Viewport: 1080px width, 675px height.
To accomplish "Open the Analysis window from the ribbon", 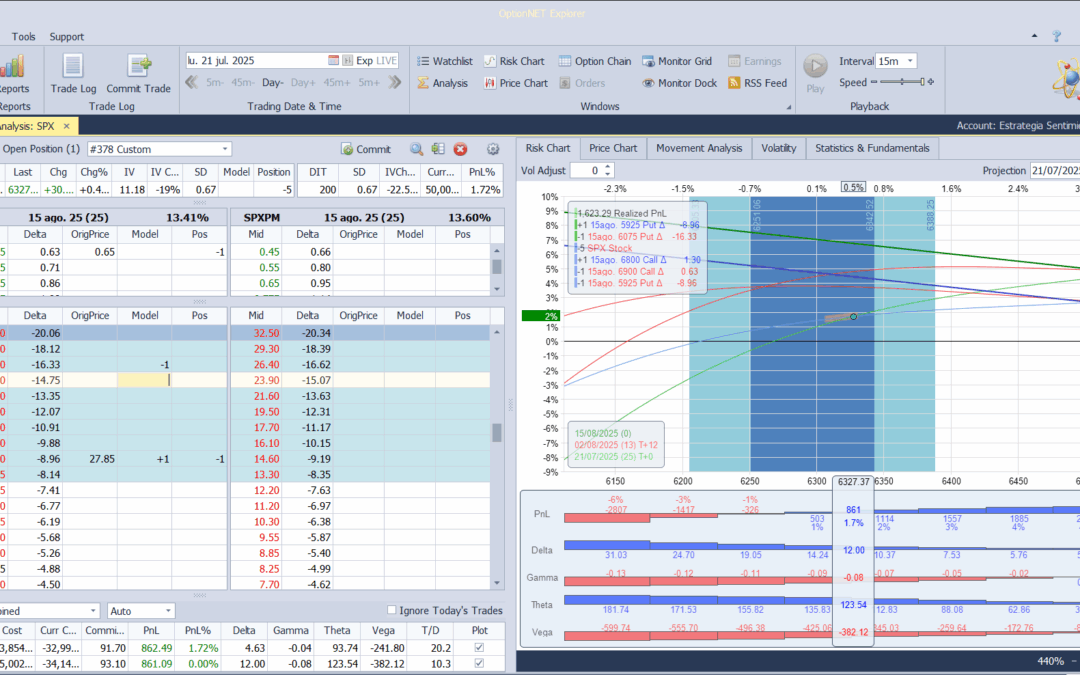I will (x=442, y=83).
